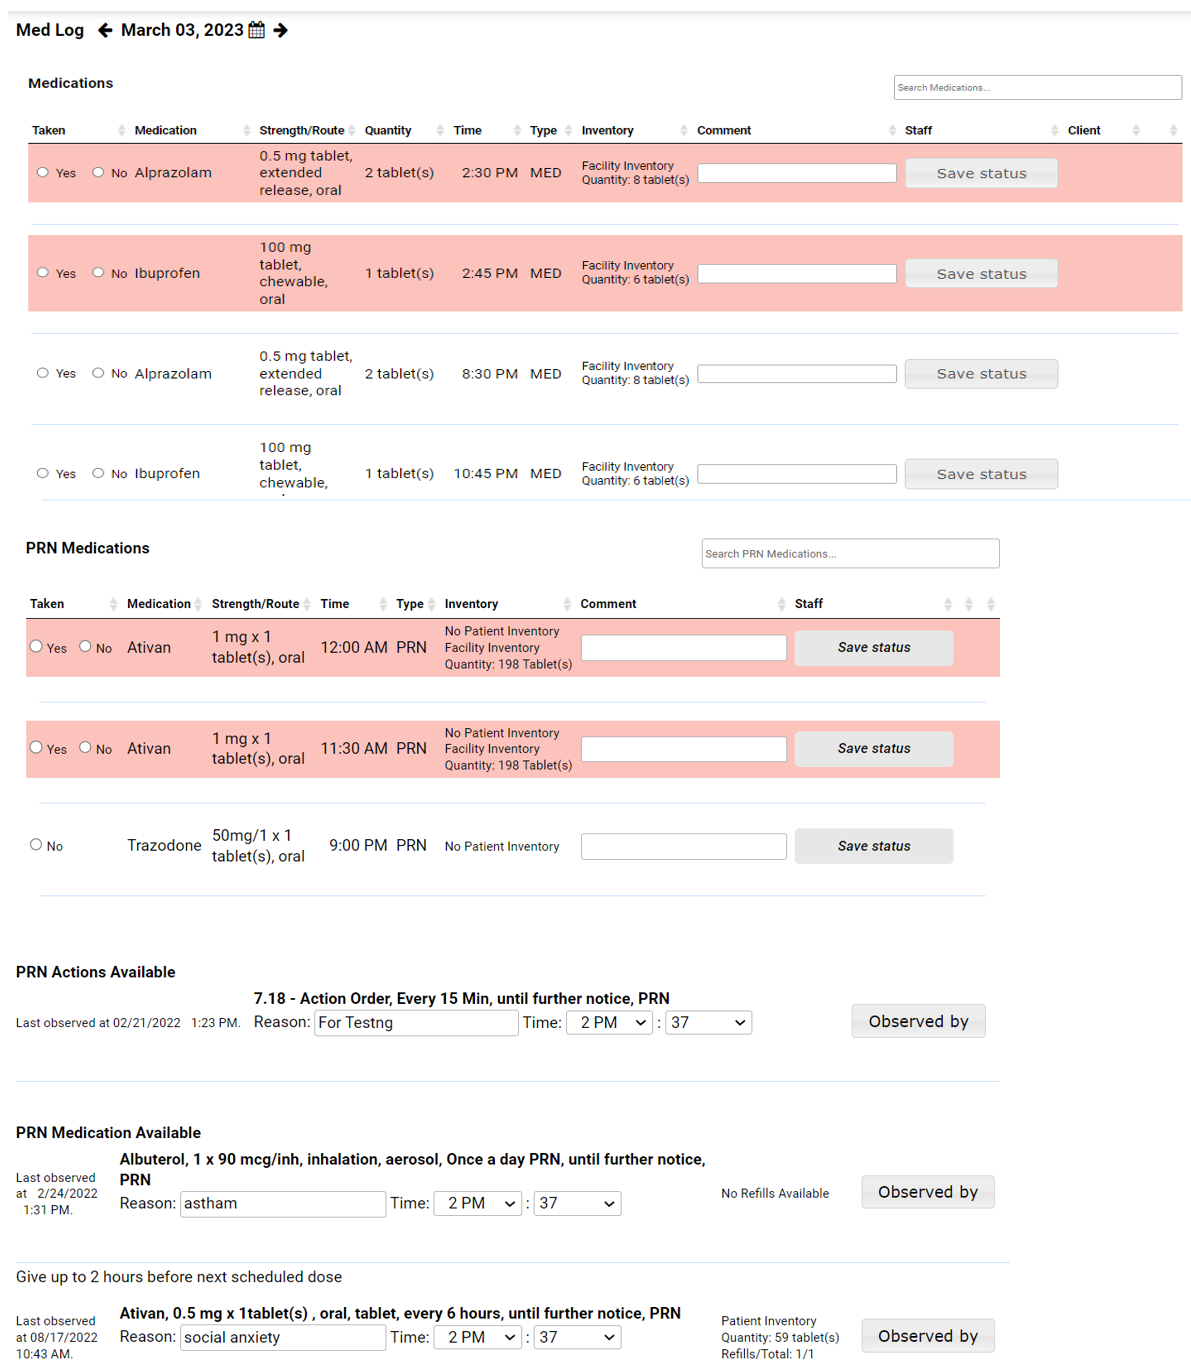Select No for 2:45 PM Ibuprofen

click(x=98, y=272)
